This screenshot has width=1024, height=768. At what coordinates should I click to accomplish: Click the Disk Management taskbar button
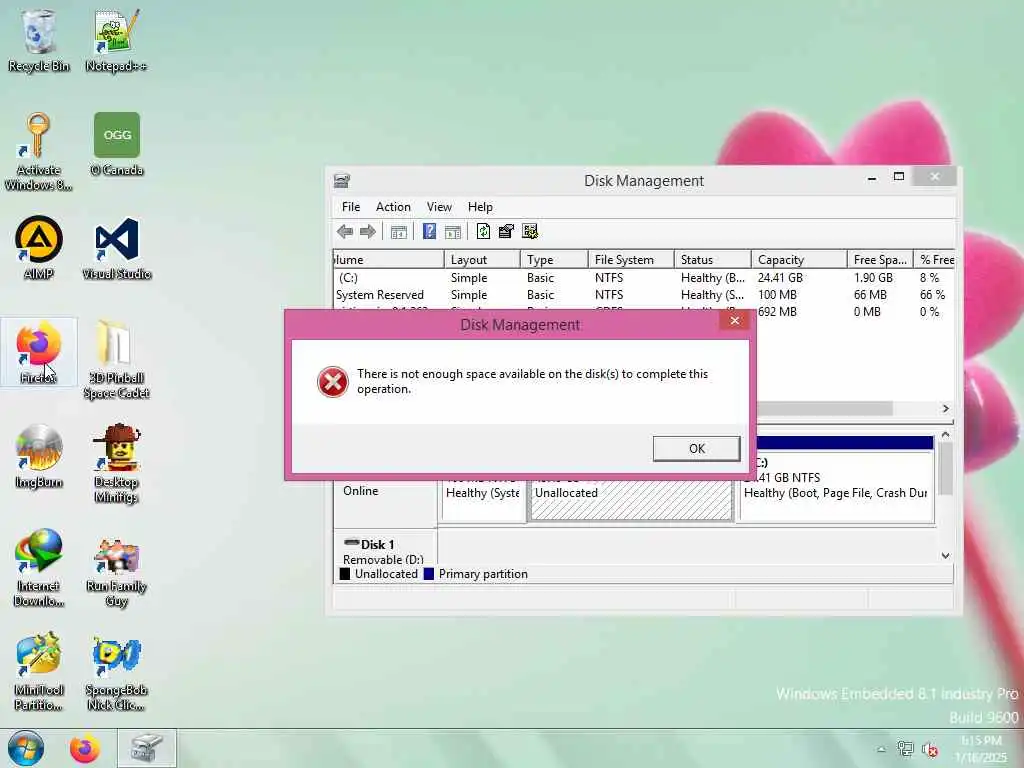(x=146, y=748)
